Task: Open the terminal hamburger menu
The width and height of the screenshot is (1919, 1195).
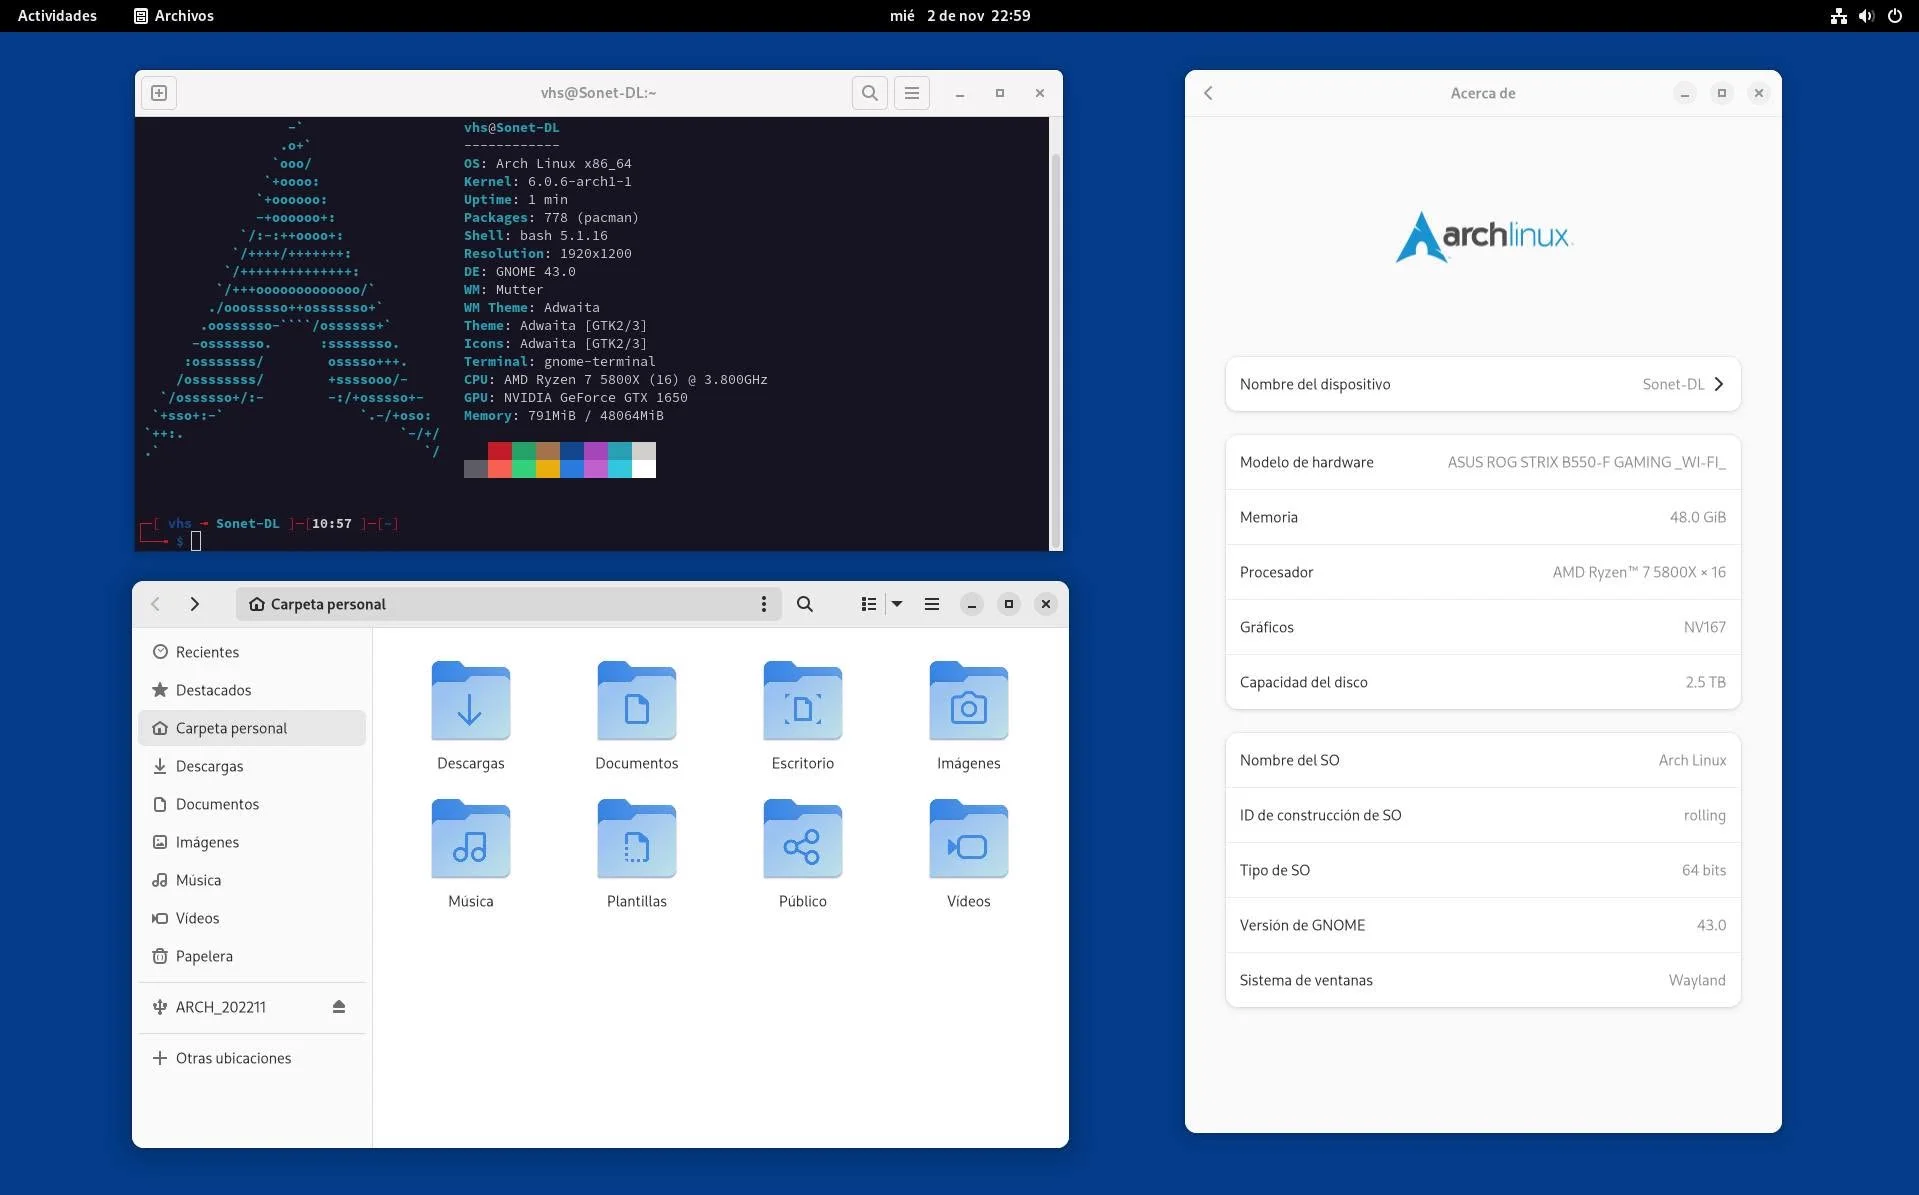Action: [912, 93]
